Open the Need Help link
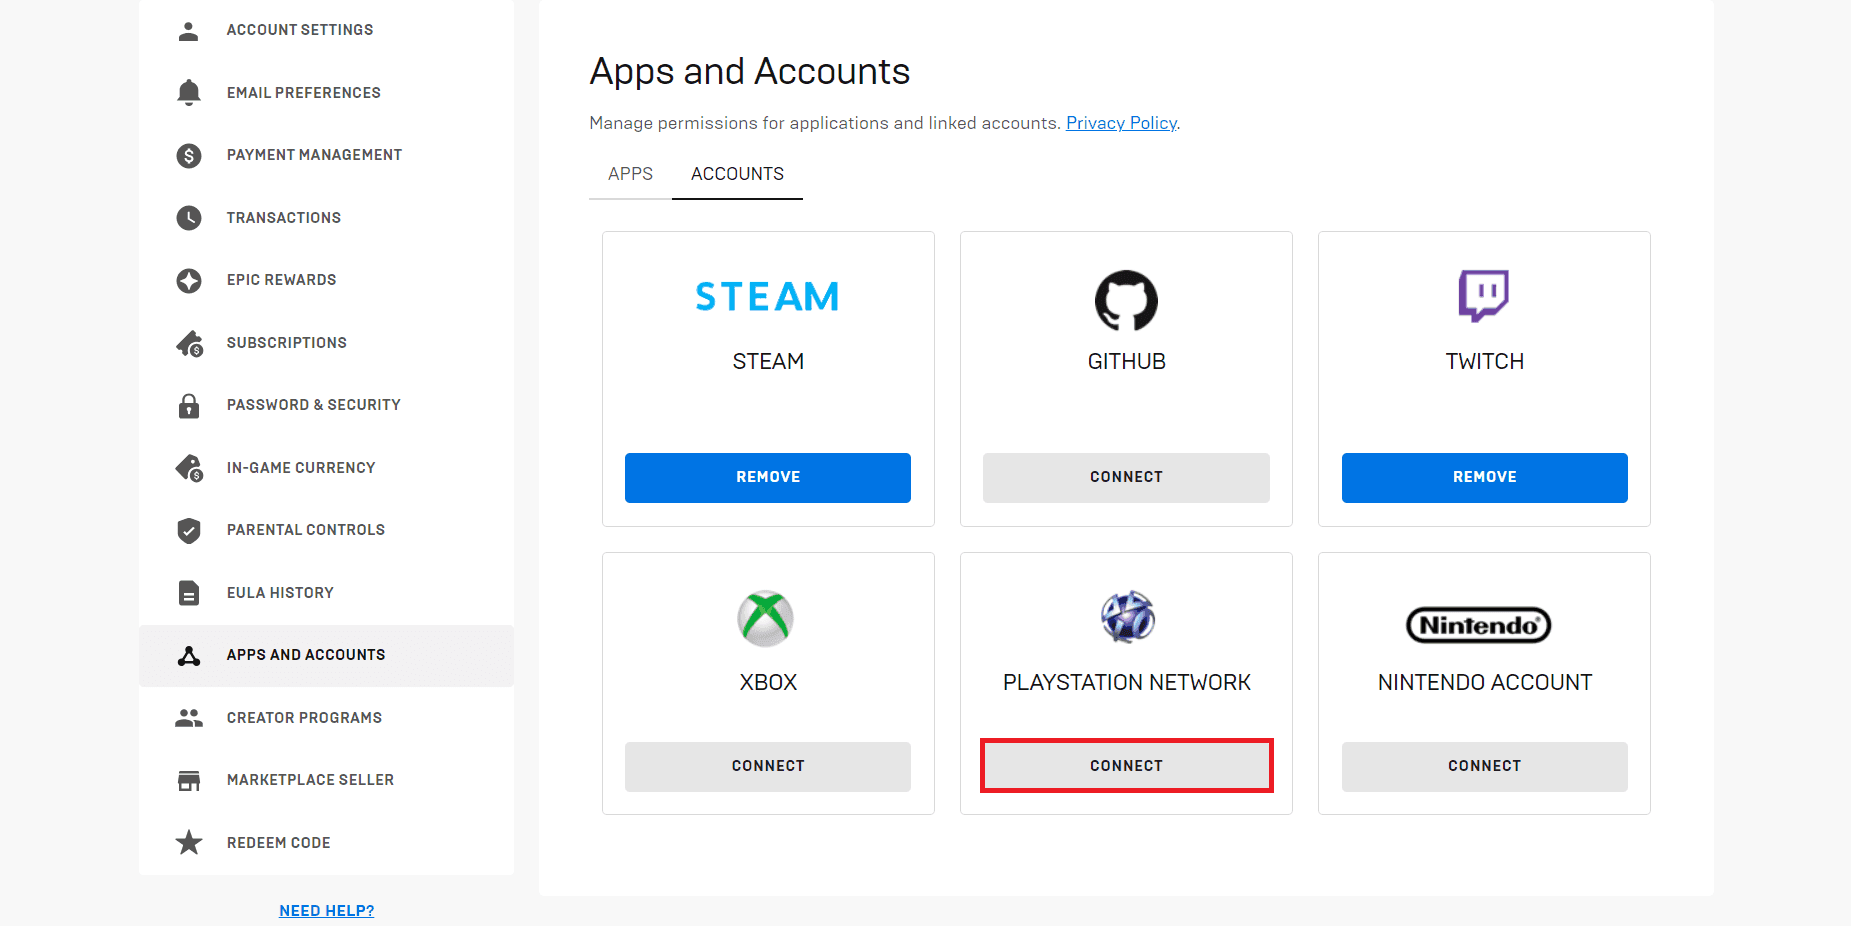Viewport: 1851px width, 926px height. coord(326,911)
